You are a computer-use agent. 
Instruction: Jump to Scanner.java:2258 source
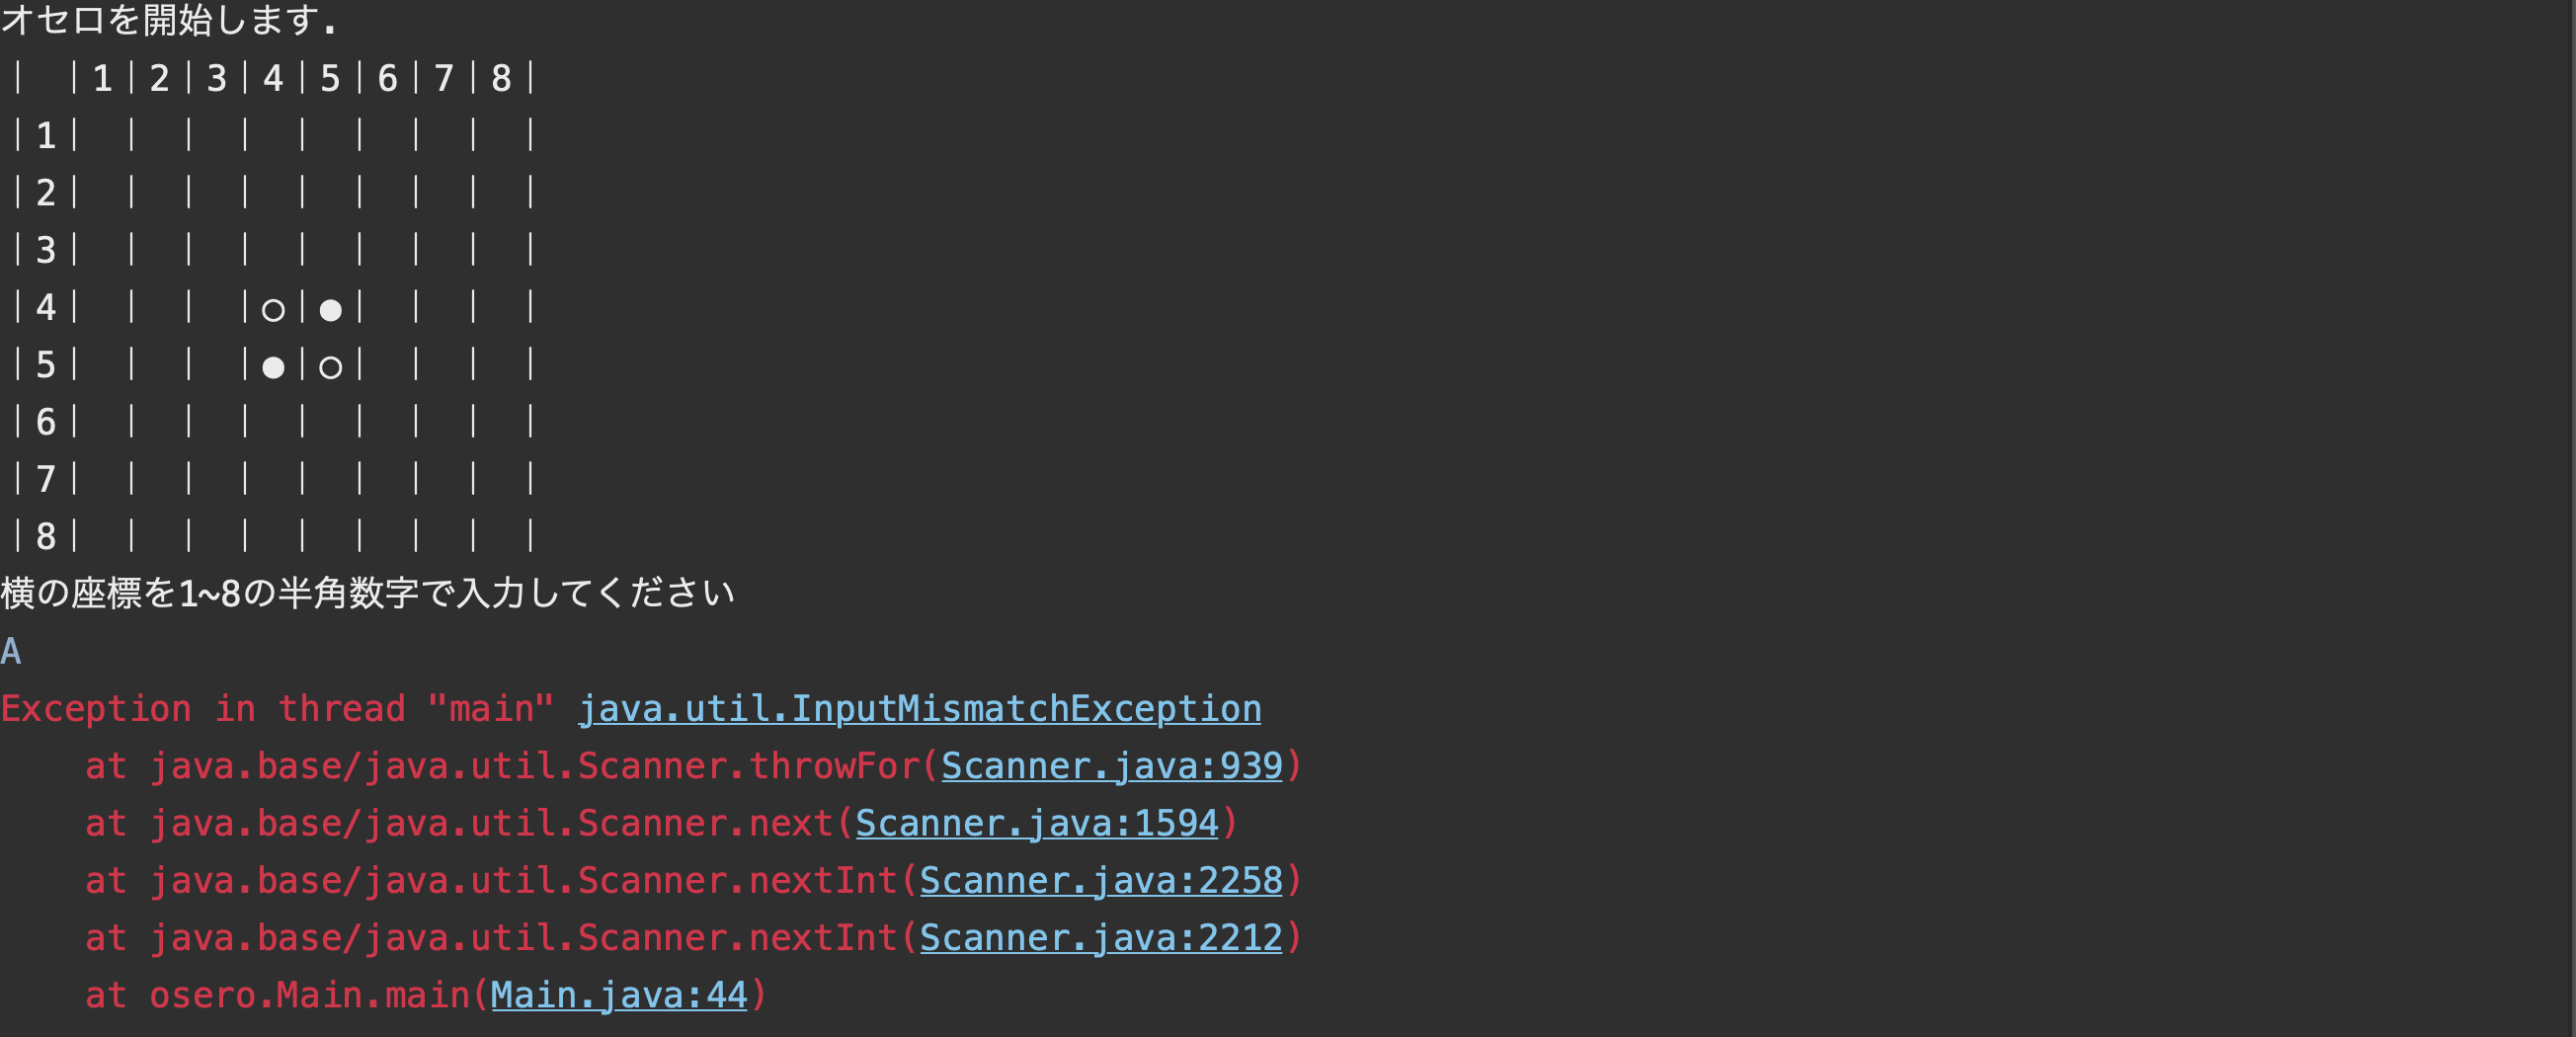click(x=1101, y=880)
